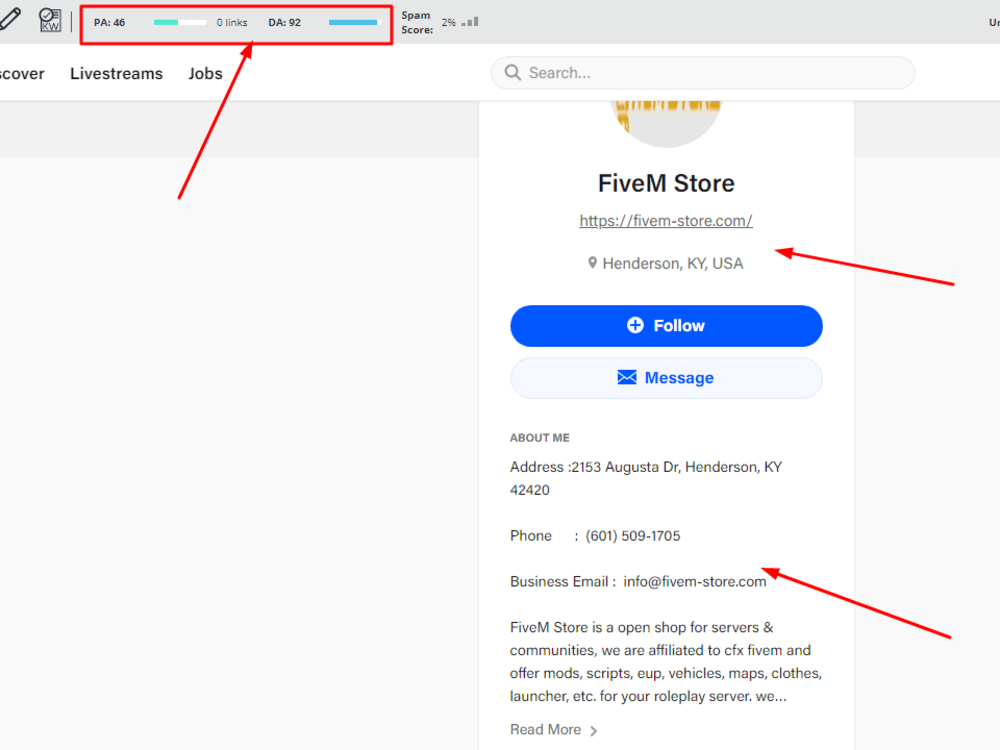Click the FiveM Store profile name

pos(666,183)
